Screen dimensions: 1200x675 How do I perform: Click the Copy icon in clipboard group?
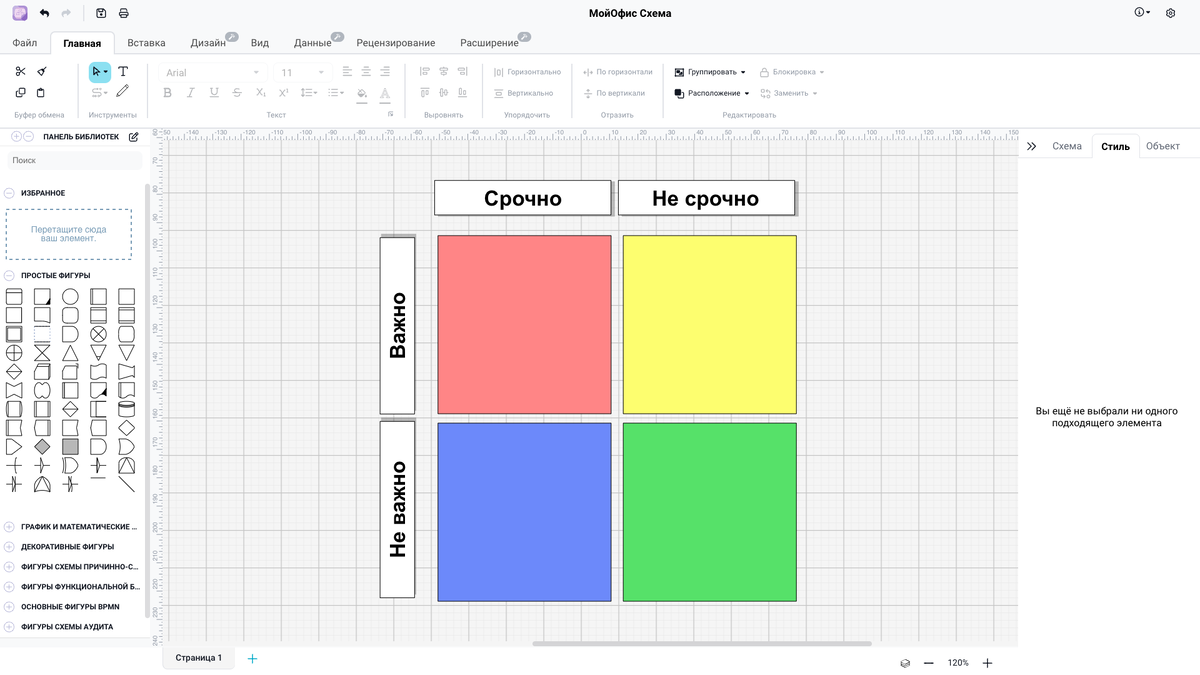tap(20, 93)
